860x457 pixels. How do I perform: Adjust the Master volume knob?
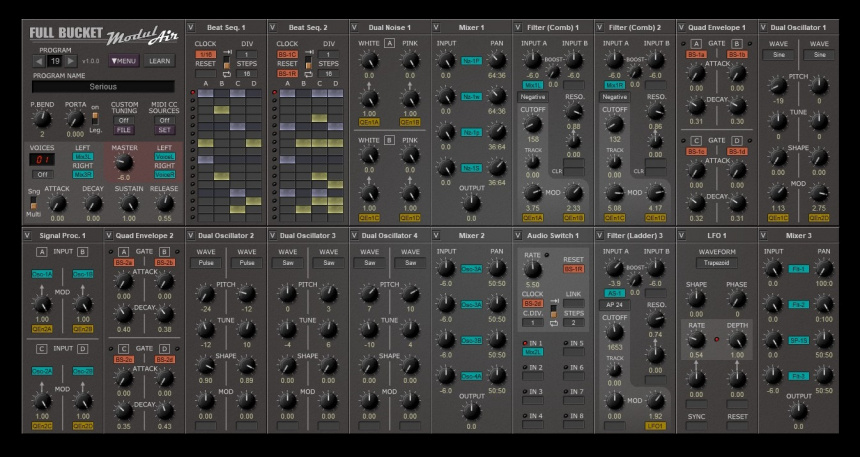[124, 162]
